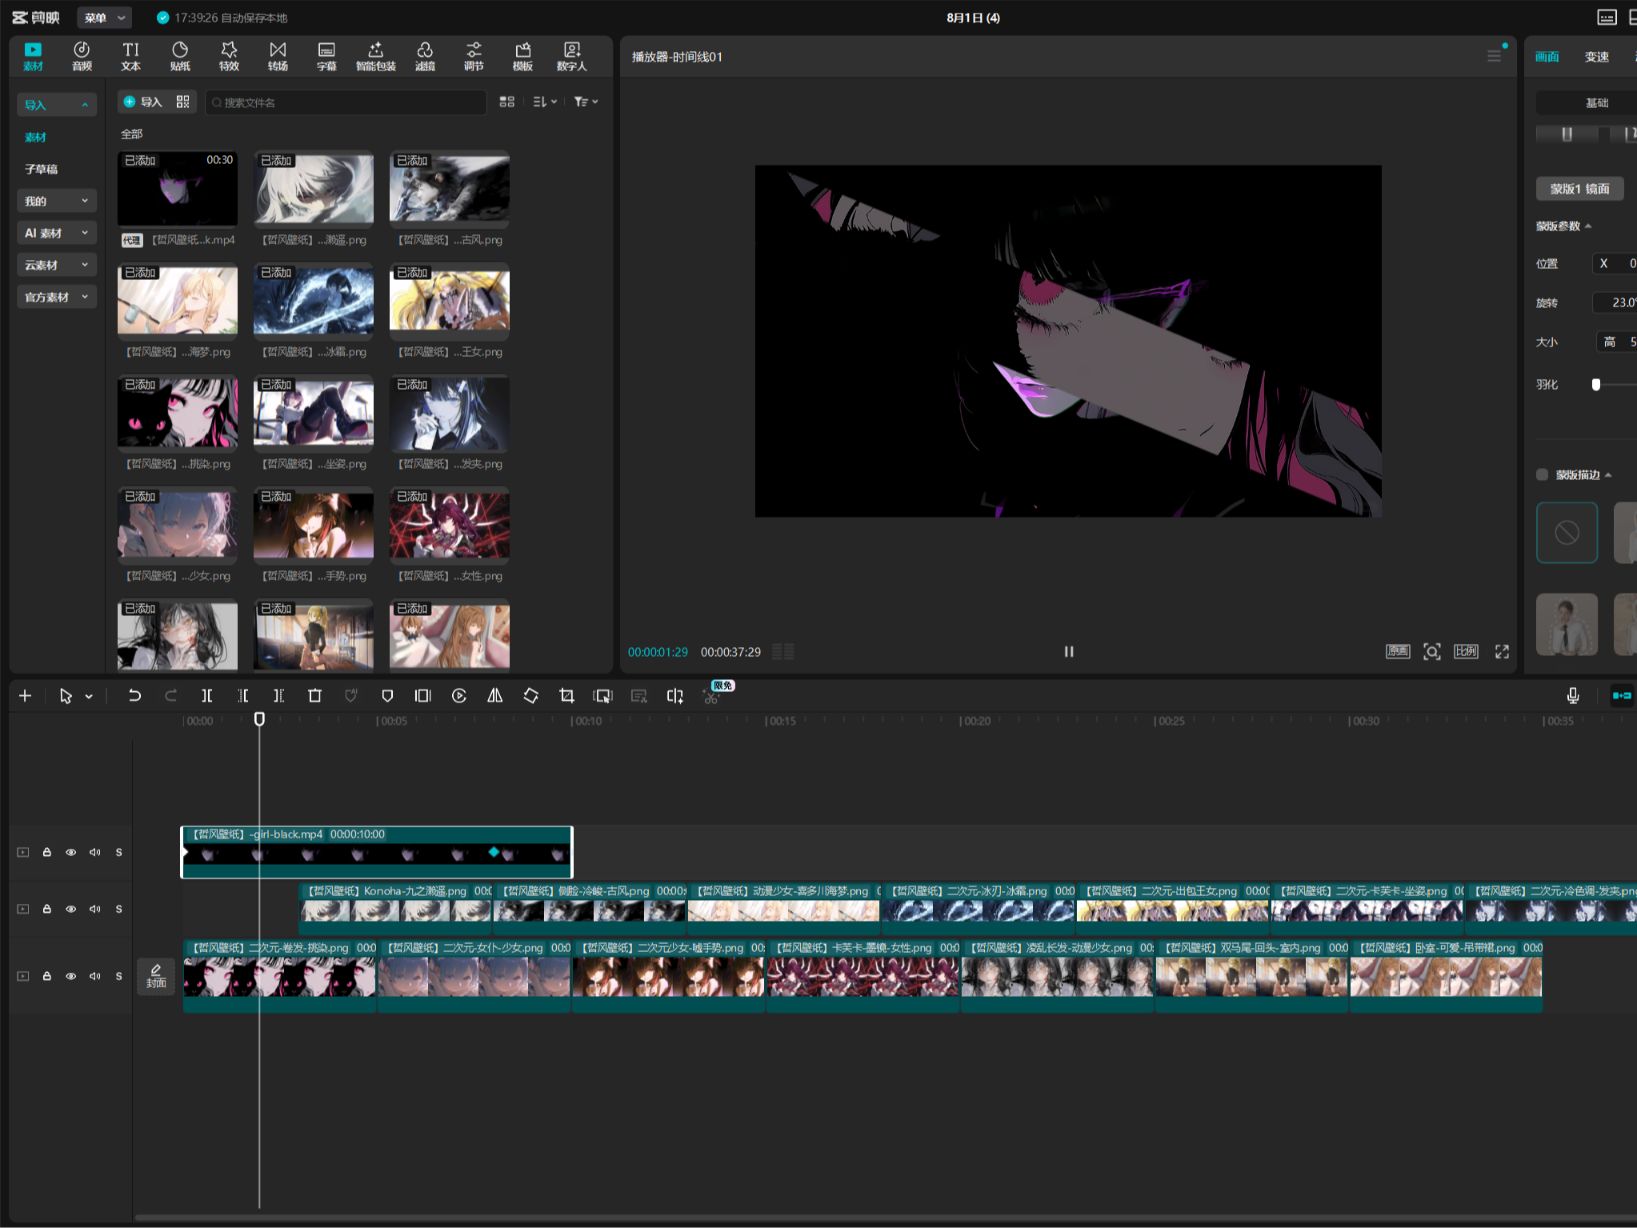Click the reverse playback icon

(x=459, y=696)
